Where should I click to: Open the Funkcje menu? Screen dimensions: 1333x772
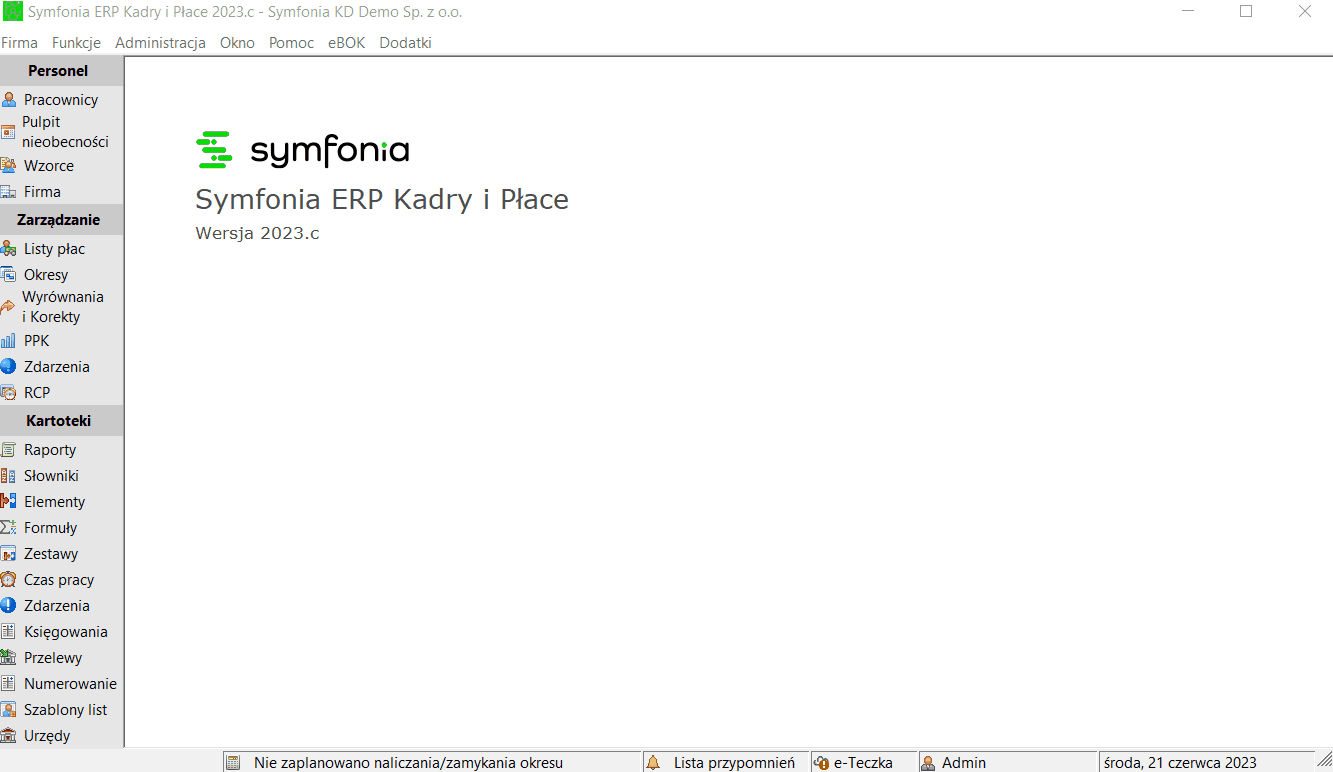[x=77, y=43]
